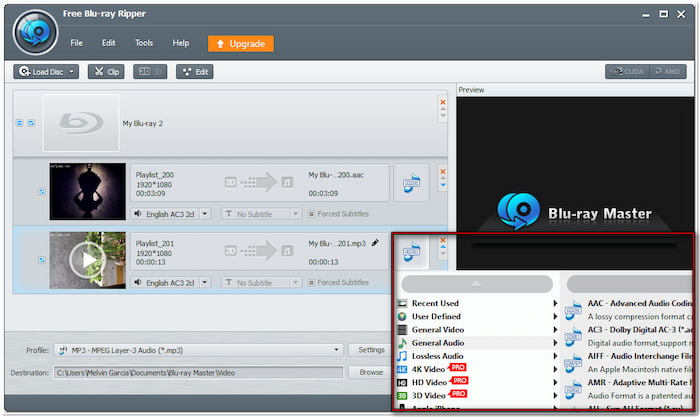Collapse the My Blu-ray 2 disc tree
This screenshot has width=700, height=417.
click(x=19, y=123)
